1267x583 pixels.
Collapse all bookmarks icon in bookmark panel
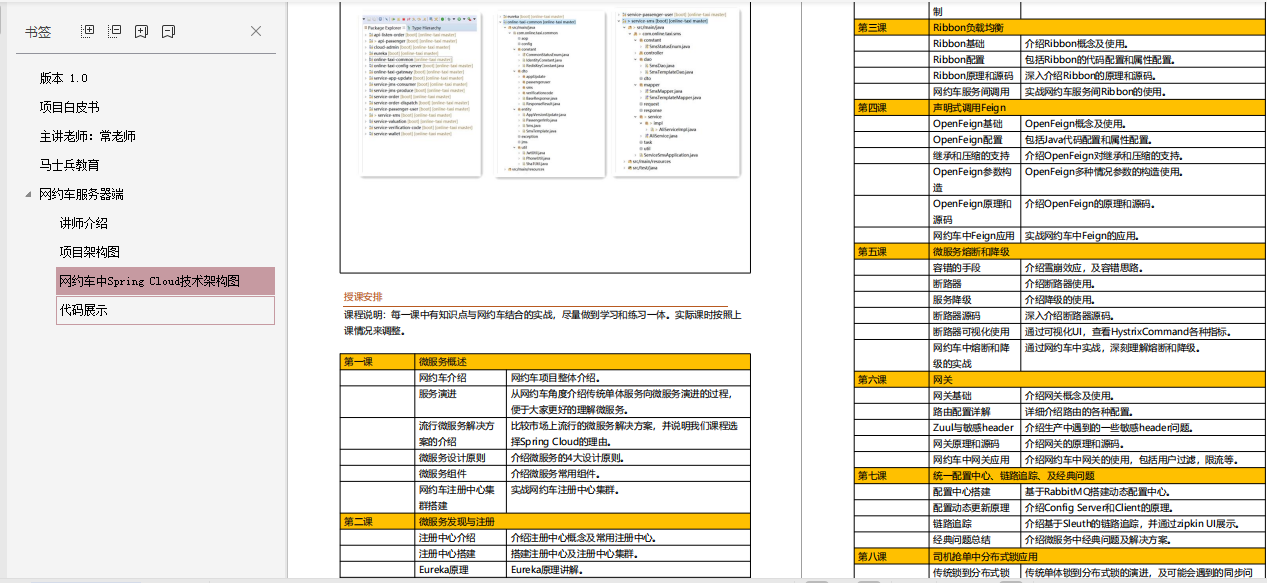pyautogui.click(x=115, y=32)
